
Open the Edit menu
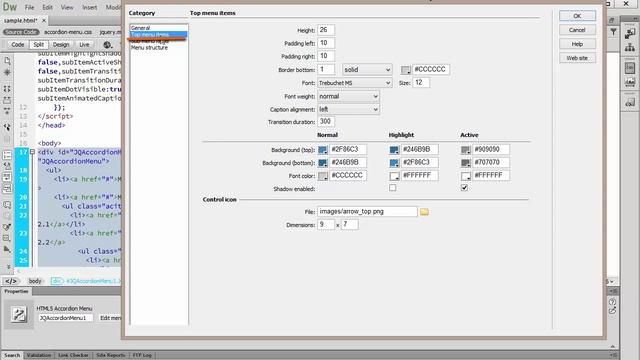click(47, 7)
